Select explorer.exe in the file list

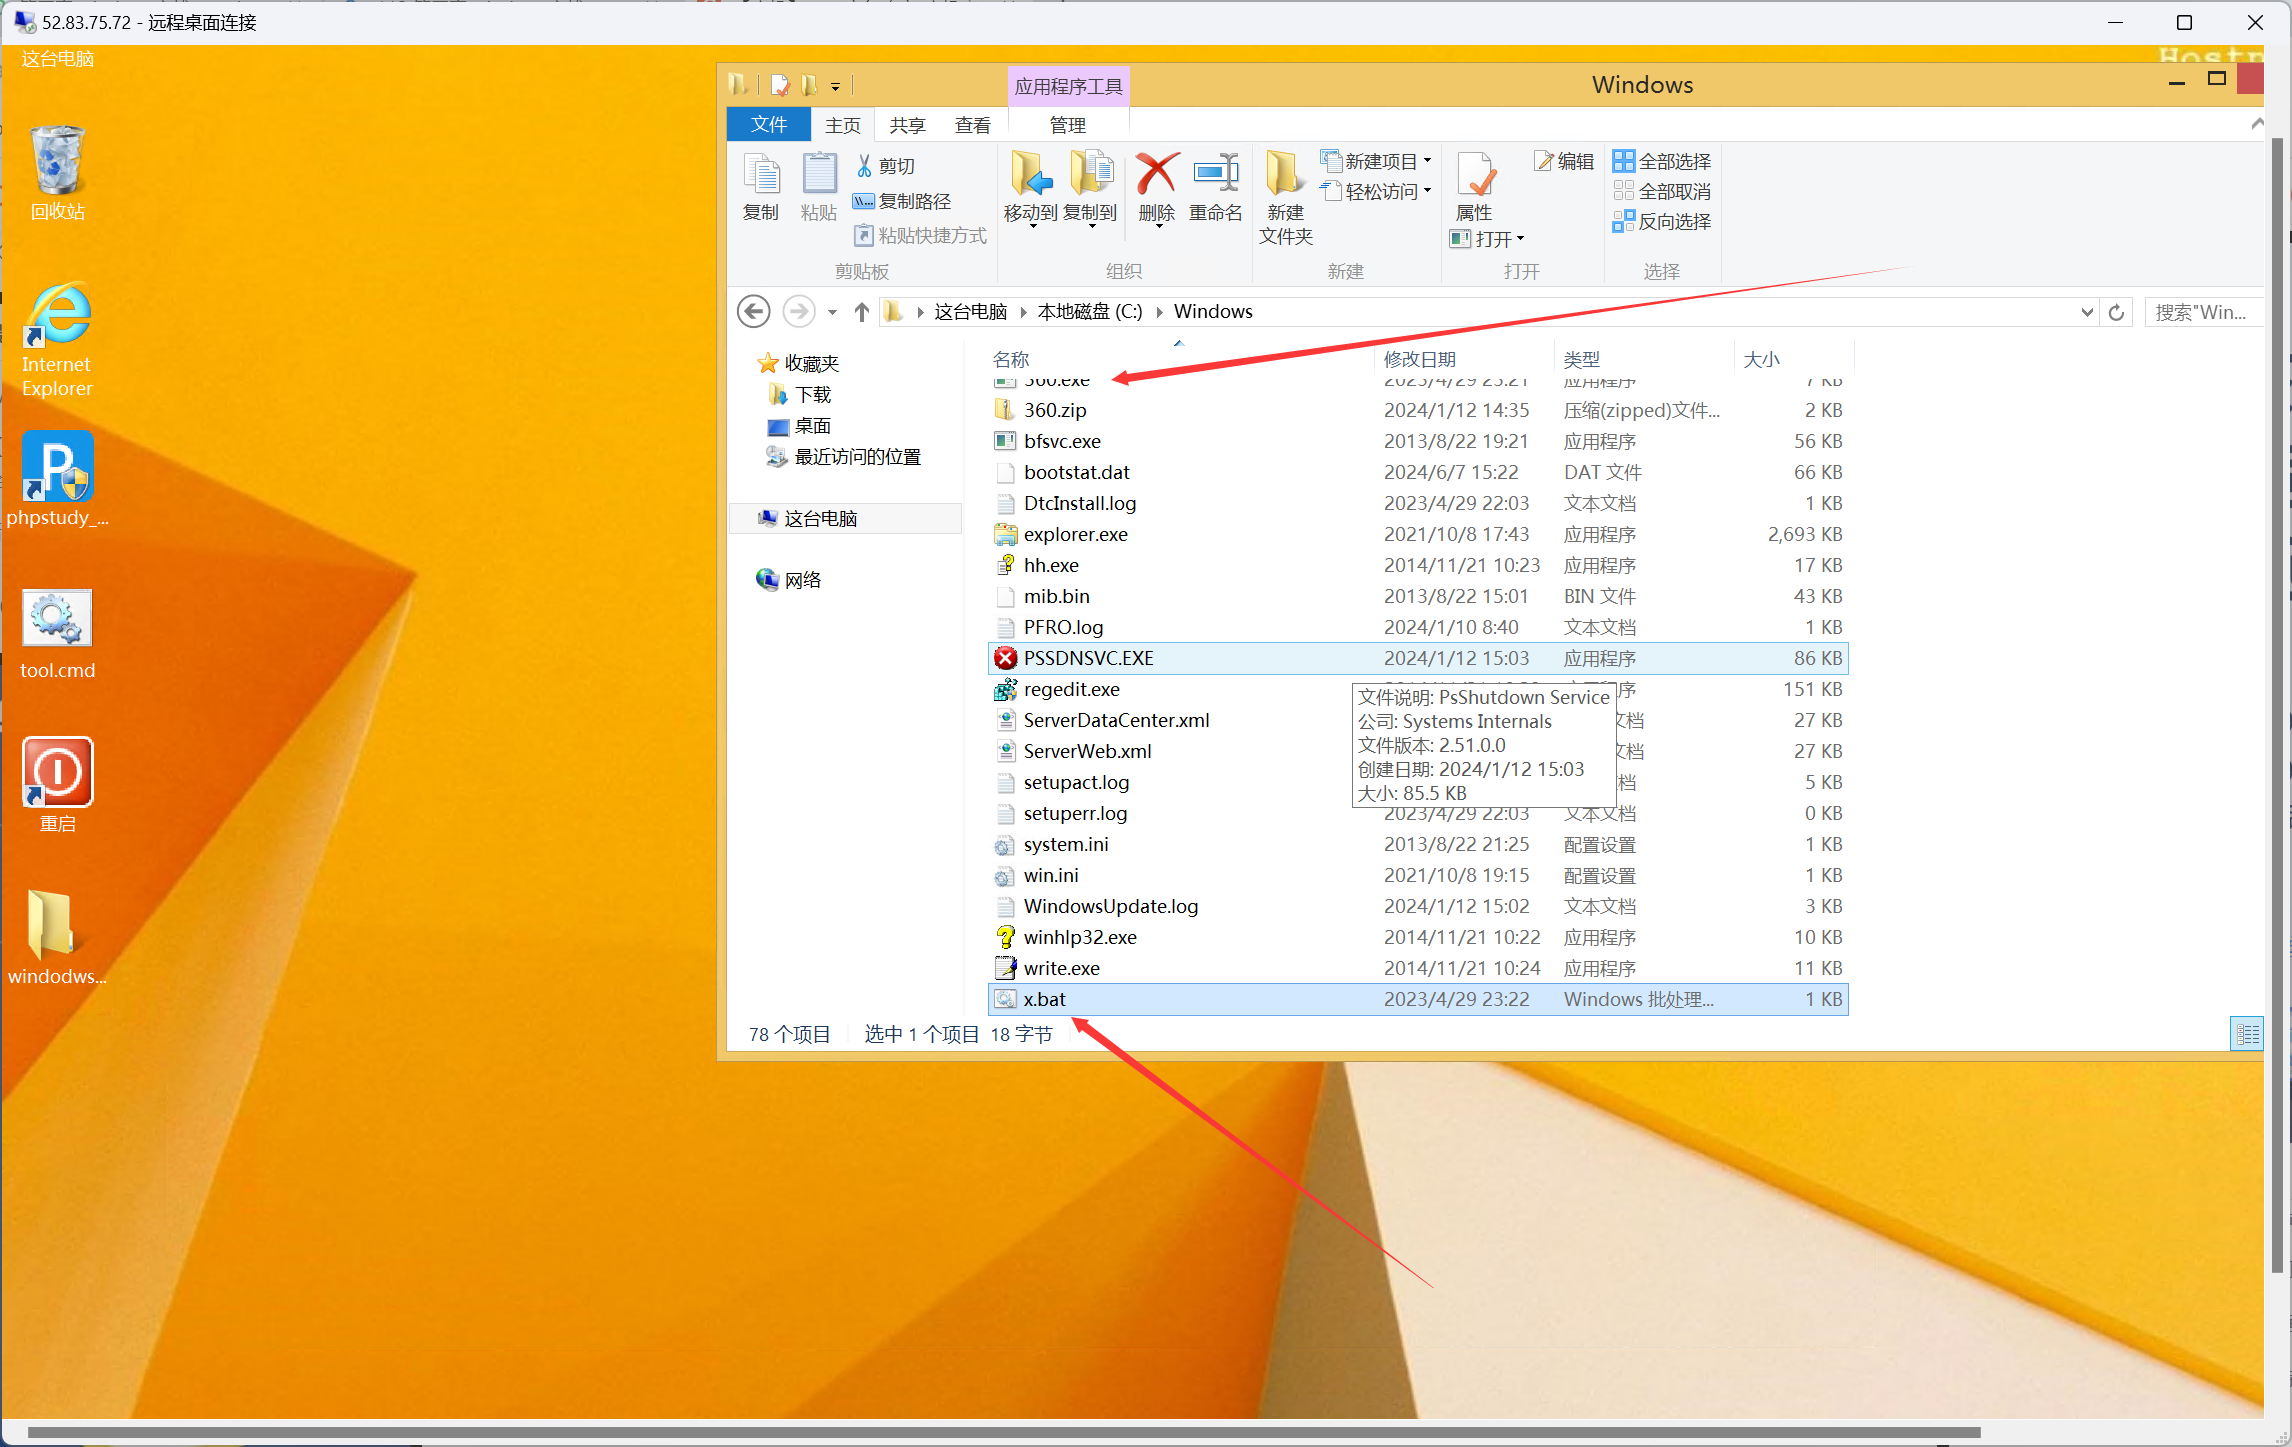pos(1075,534)
